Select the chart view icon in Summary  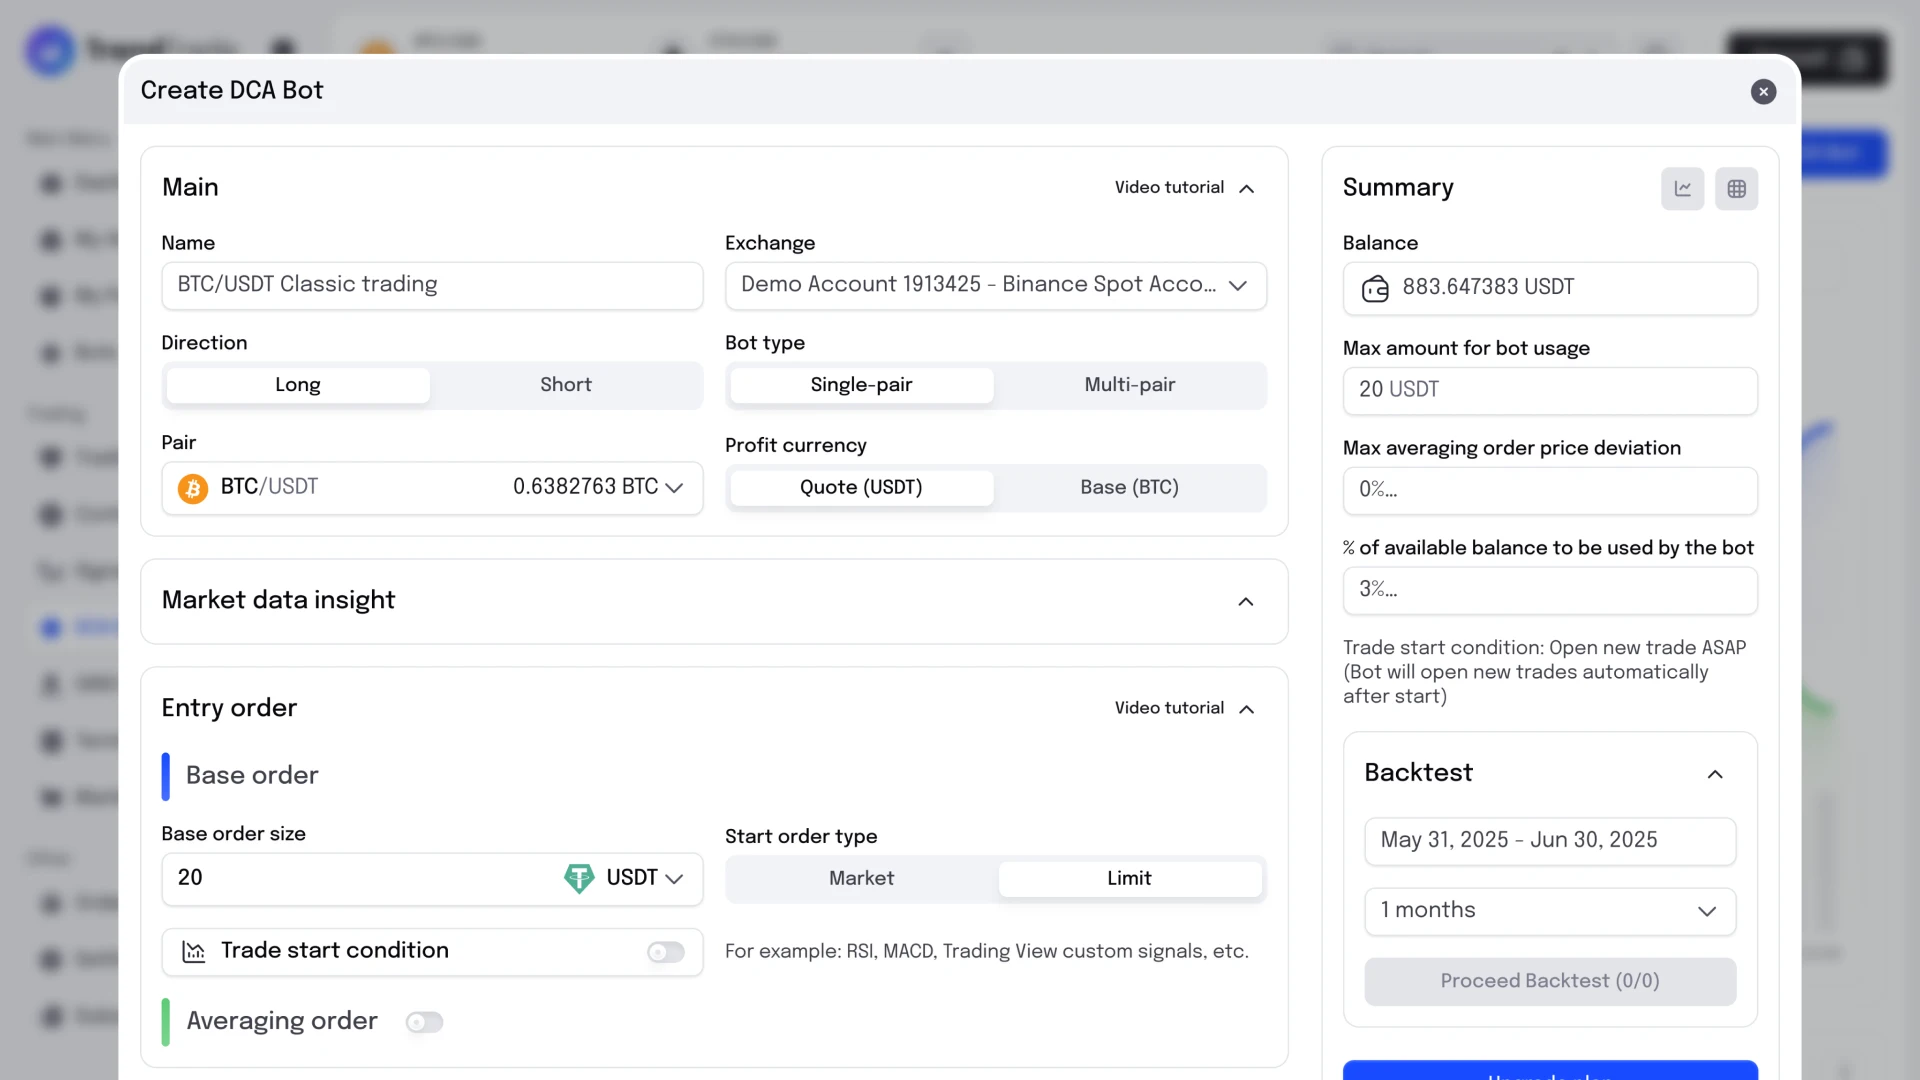click(1682, 189)
